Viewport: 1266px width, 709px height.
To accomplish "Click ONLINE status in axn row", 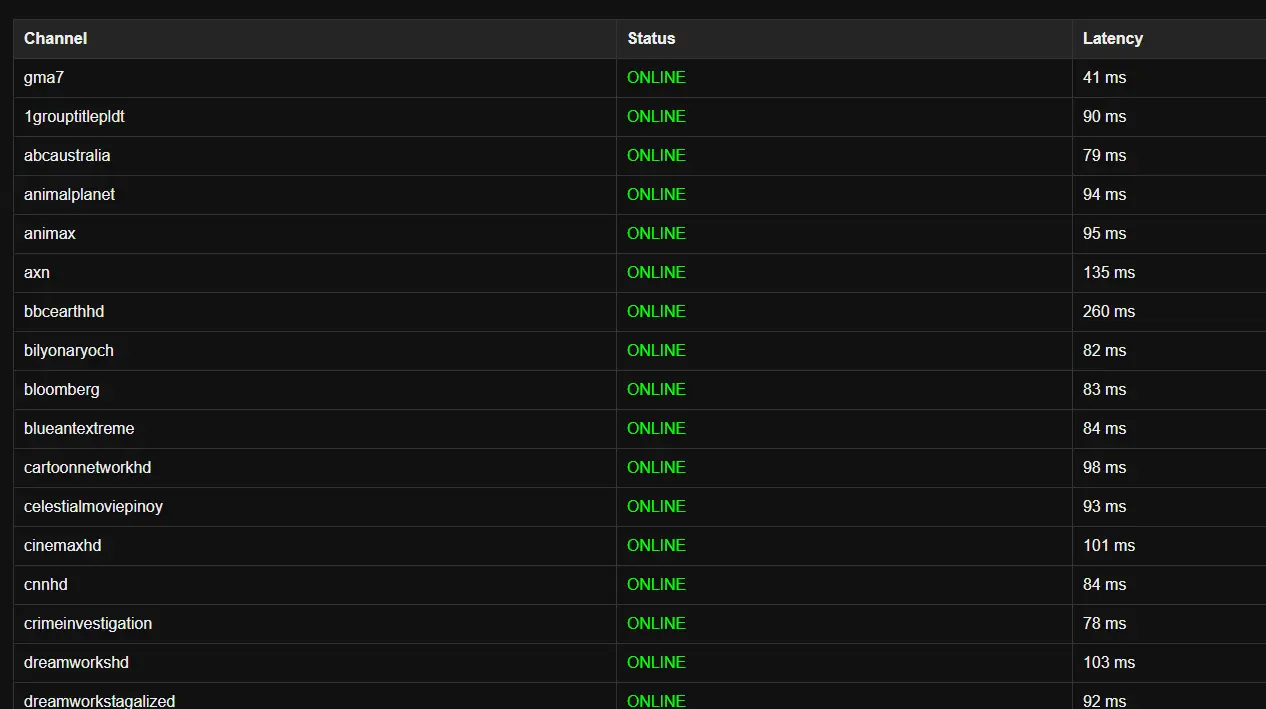I will [656, 272].
